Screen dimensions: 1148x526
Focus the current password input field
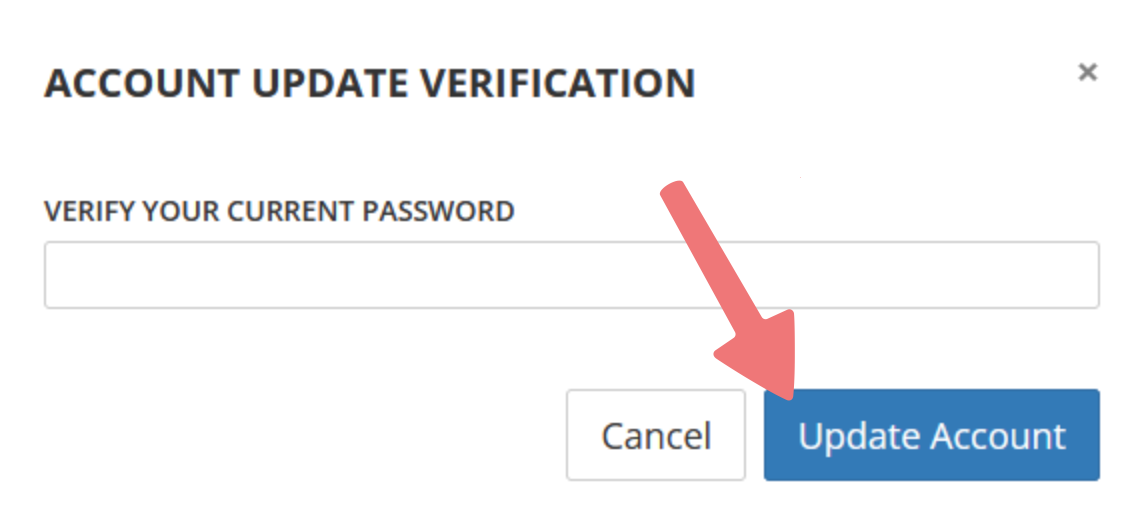pos(571,274)
